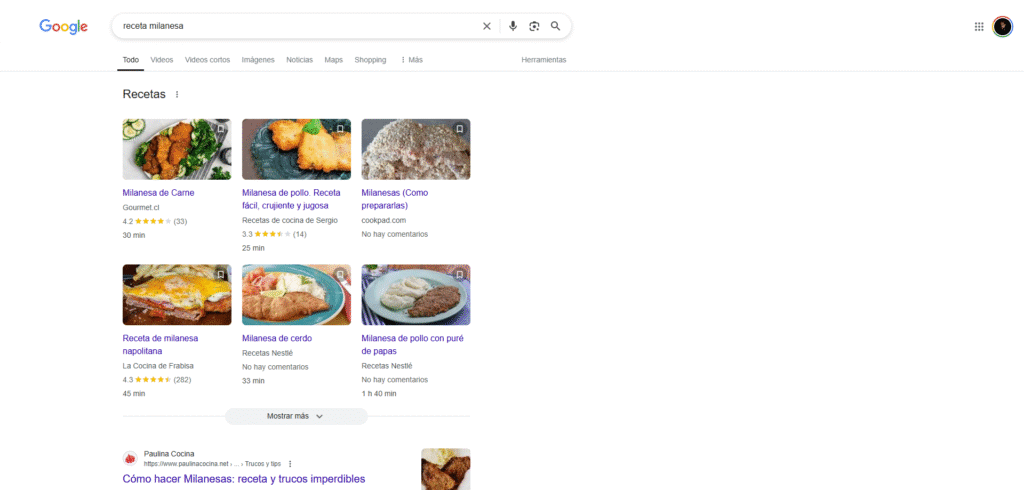This screenshot has width=1024, height=490.
Task: Start voice search with microphone icon
Action: pyautogui.click(x=513, y=26)
